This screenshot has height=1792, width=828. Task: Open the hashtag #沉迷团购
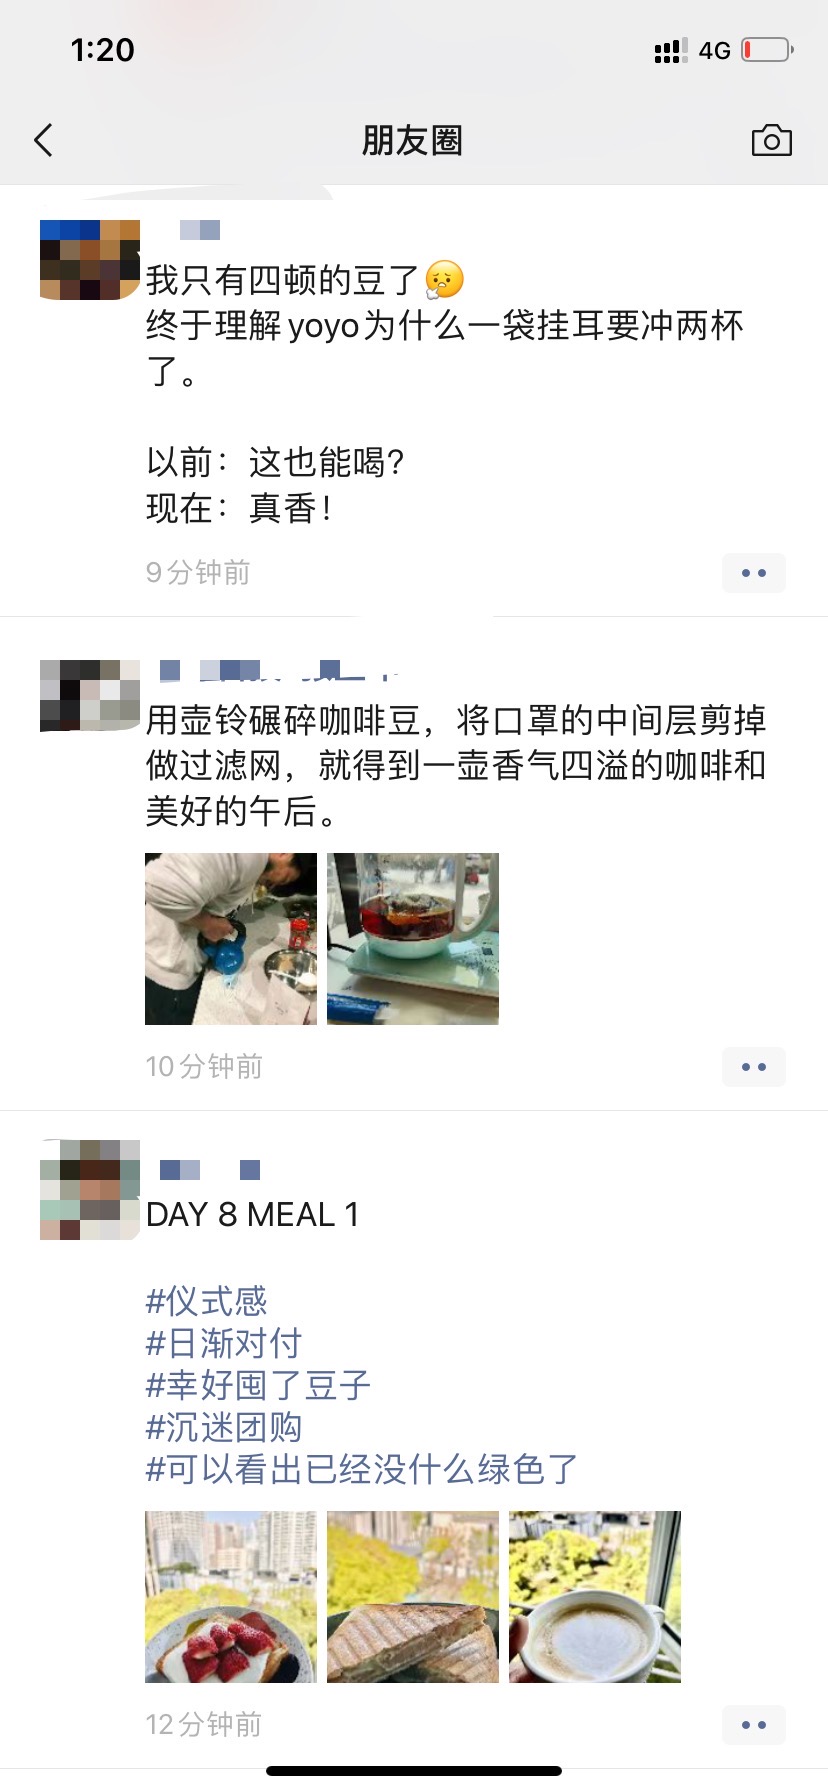224,1427
